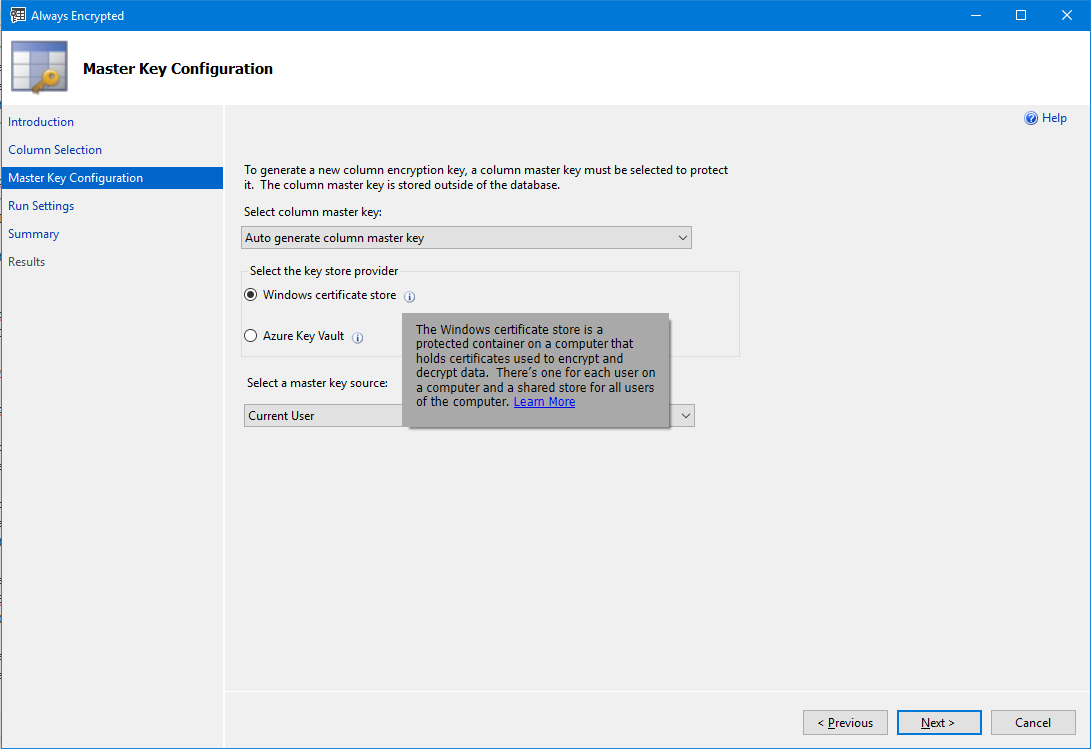Viewport: 1091px width, 749px height.
Task: Click info icon beside Windows certificate store
Action: pyautogui.click(x=410, y=297)
